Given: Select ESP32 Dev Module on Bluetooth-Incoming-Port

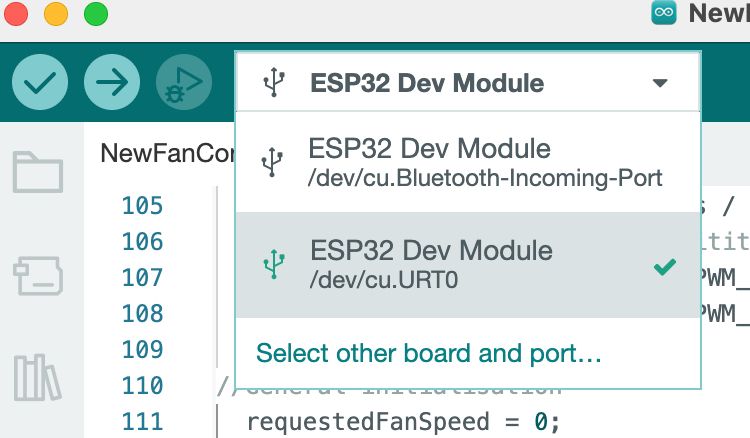Looking at the screenshot, I should 468,163.
